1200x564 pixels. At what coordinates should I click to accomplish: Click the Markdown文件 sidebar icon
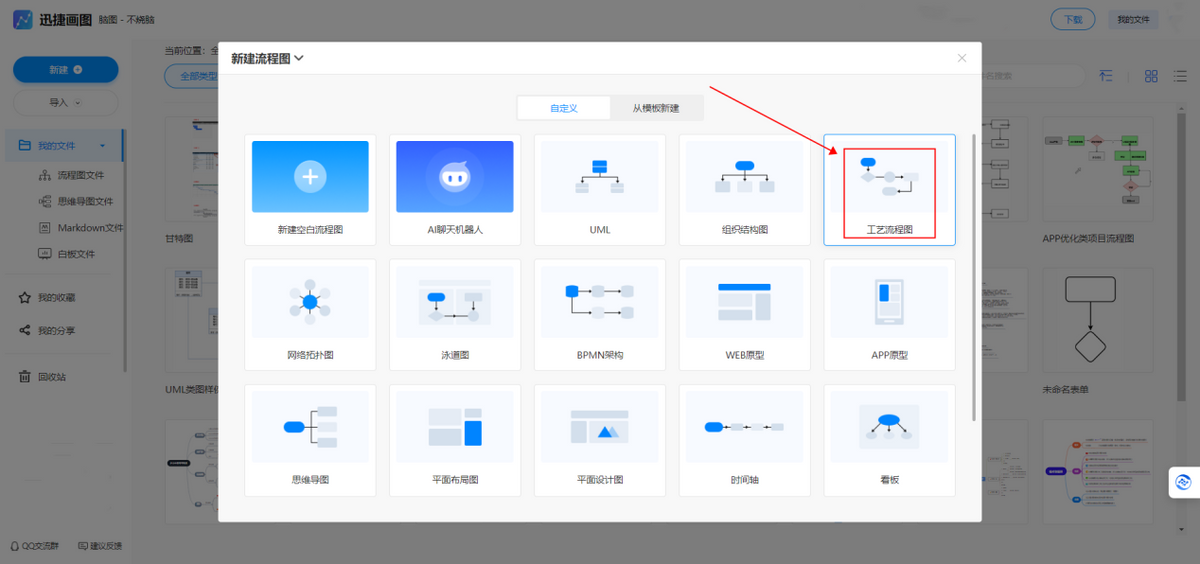click(45, 228)
